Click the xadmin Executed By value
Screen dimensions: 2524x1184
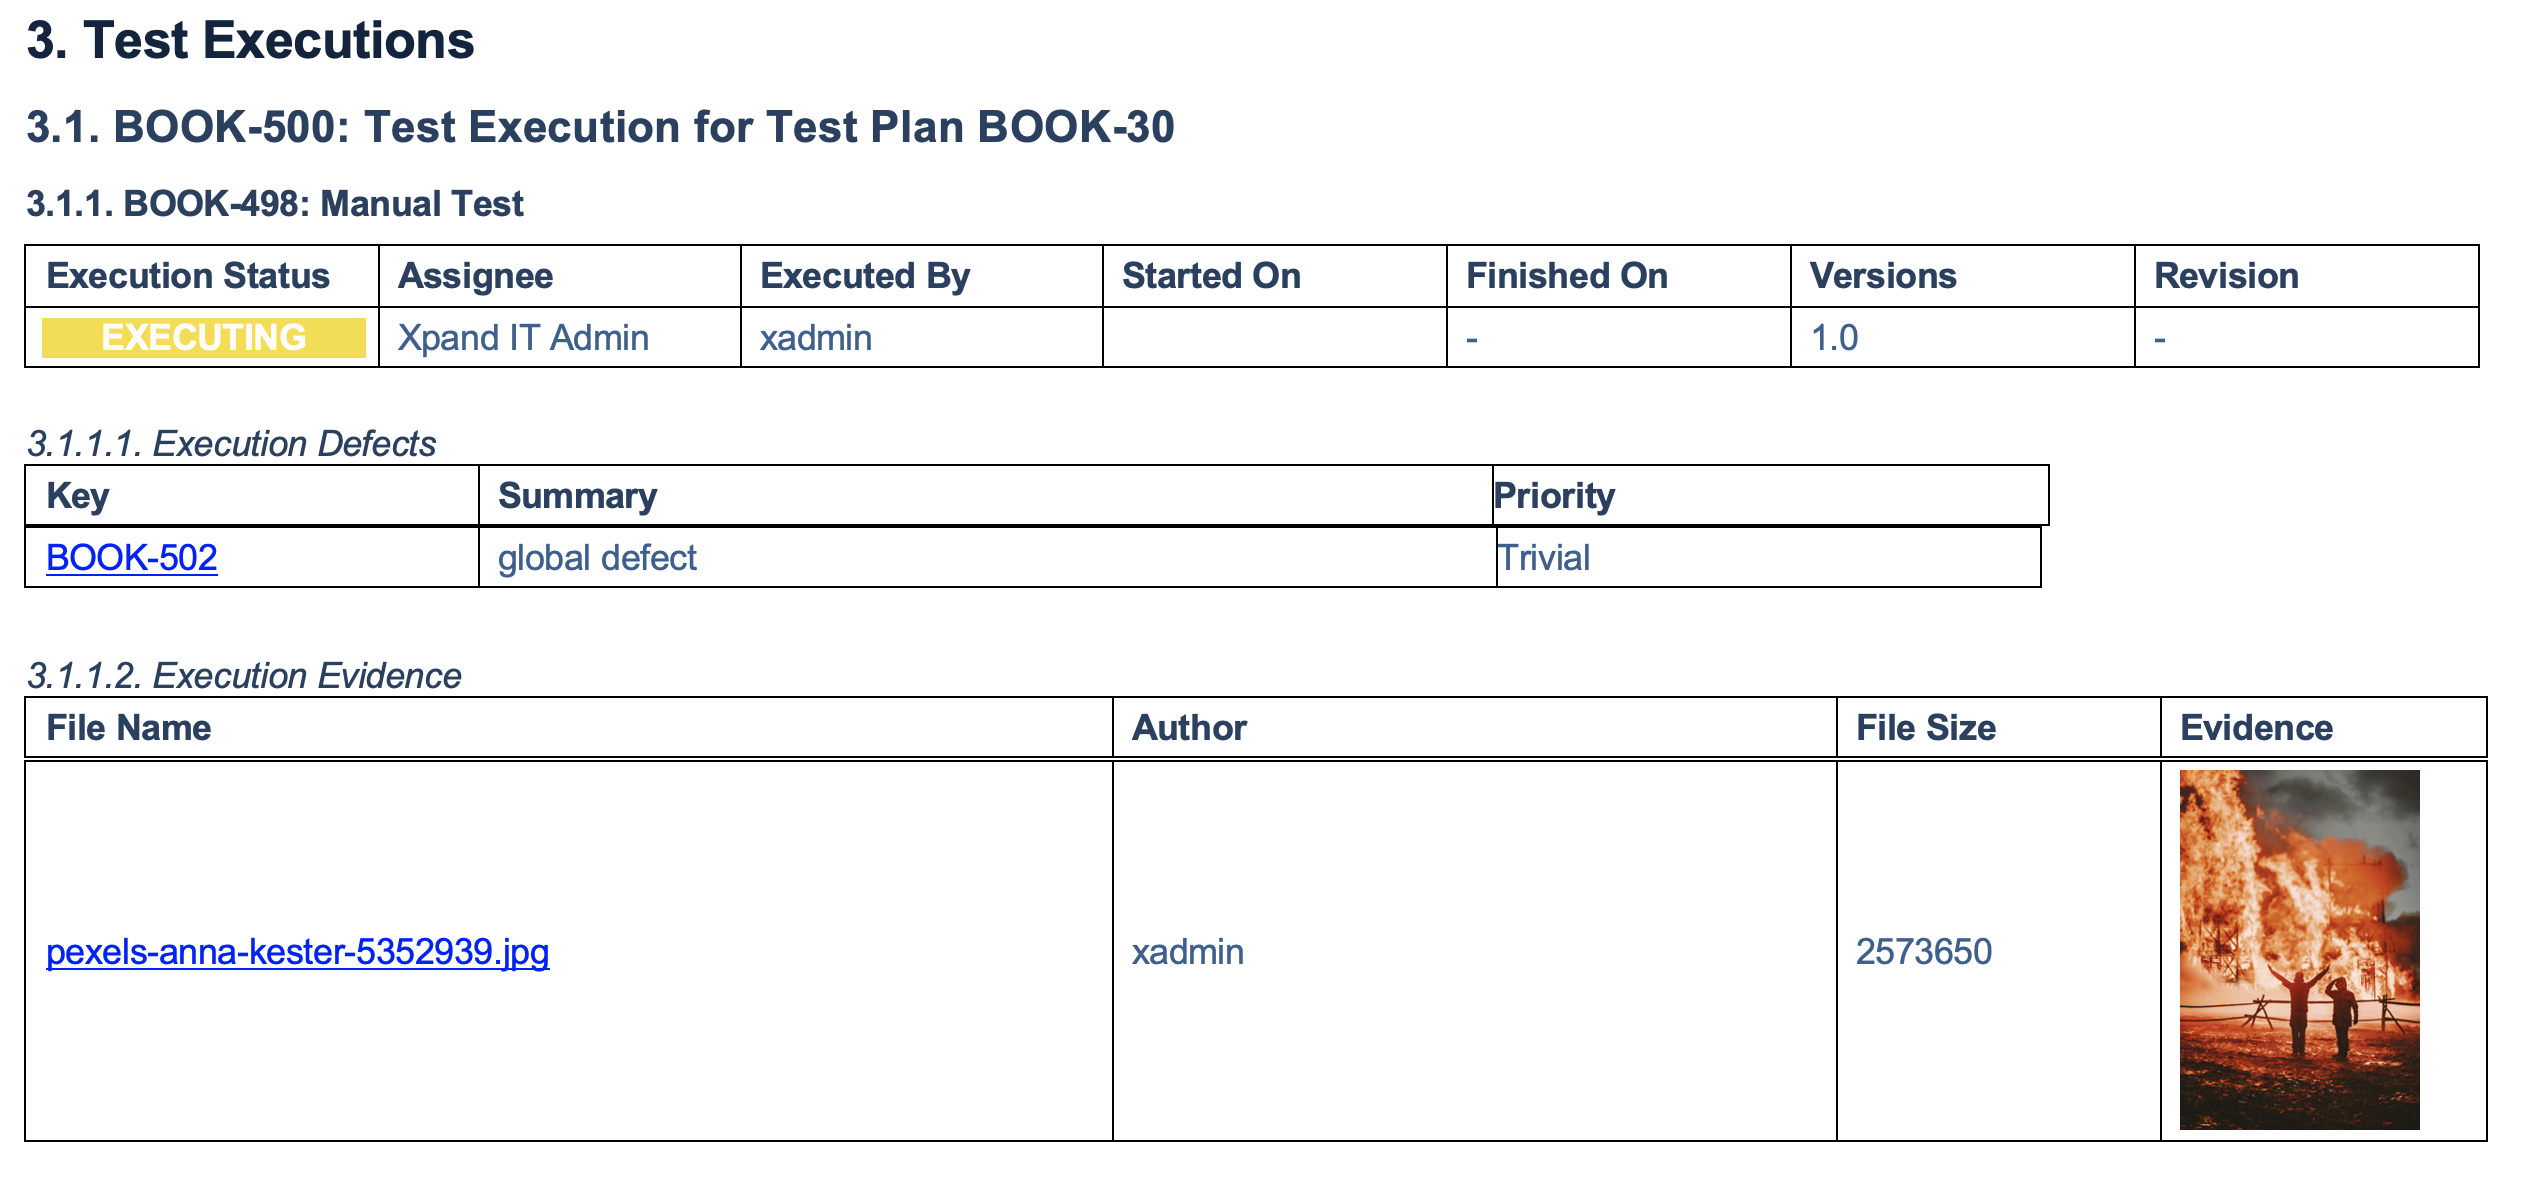tap(816, 338)
